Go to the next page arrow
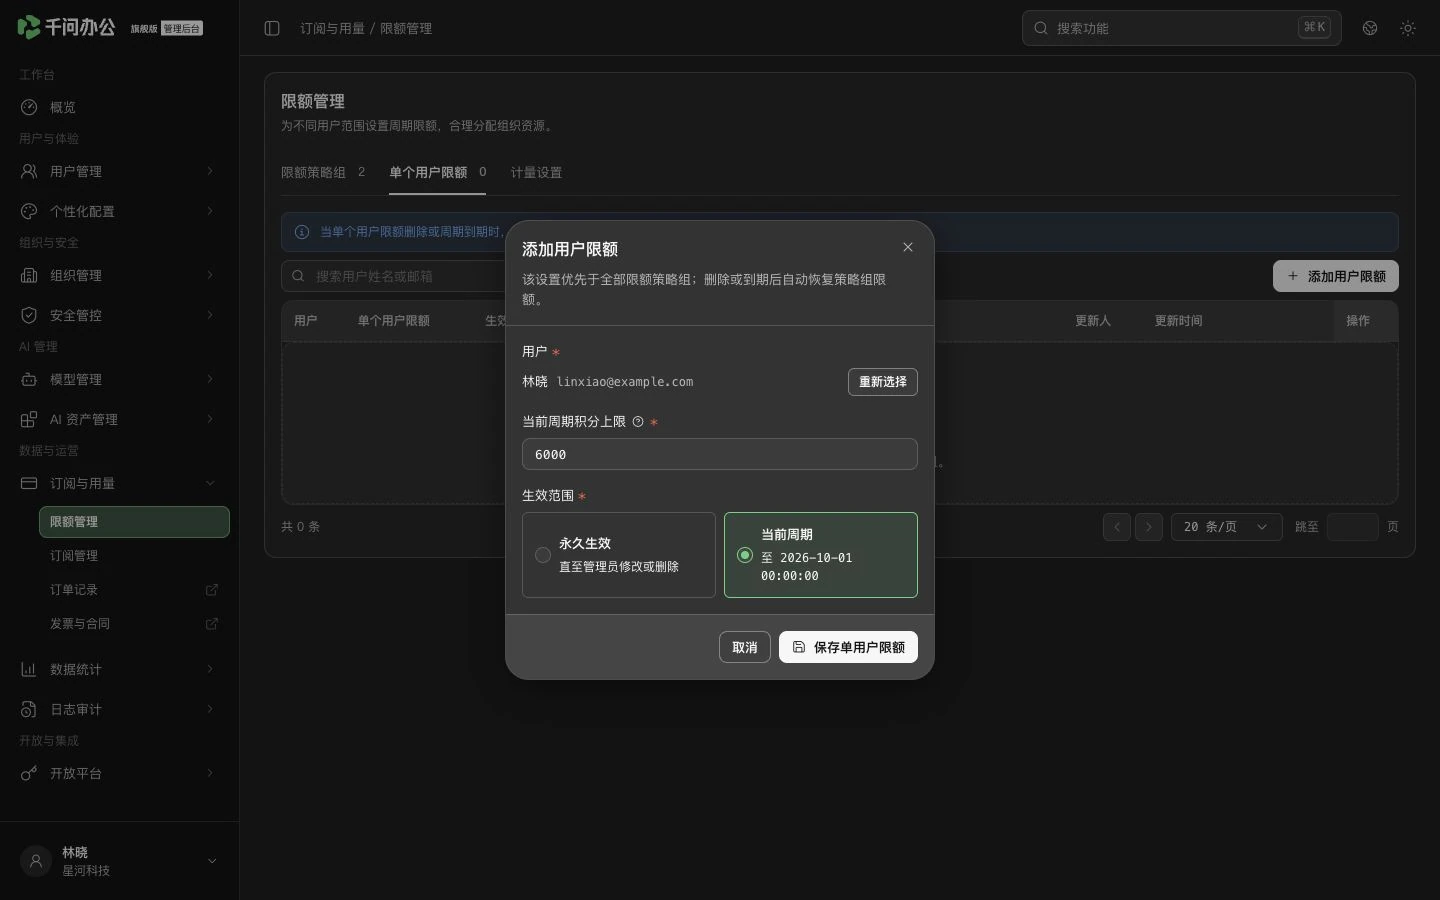 pyautogui.click(x=1149, y=527)
